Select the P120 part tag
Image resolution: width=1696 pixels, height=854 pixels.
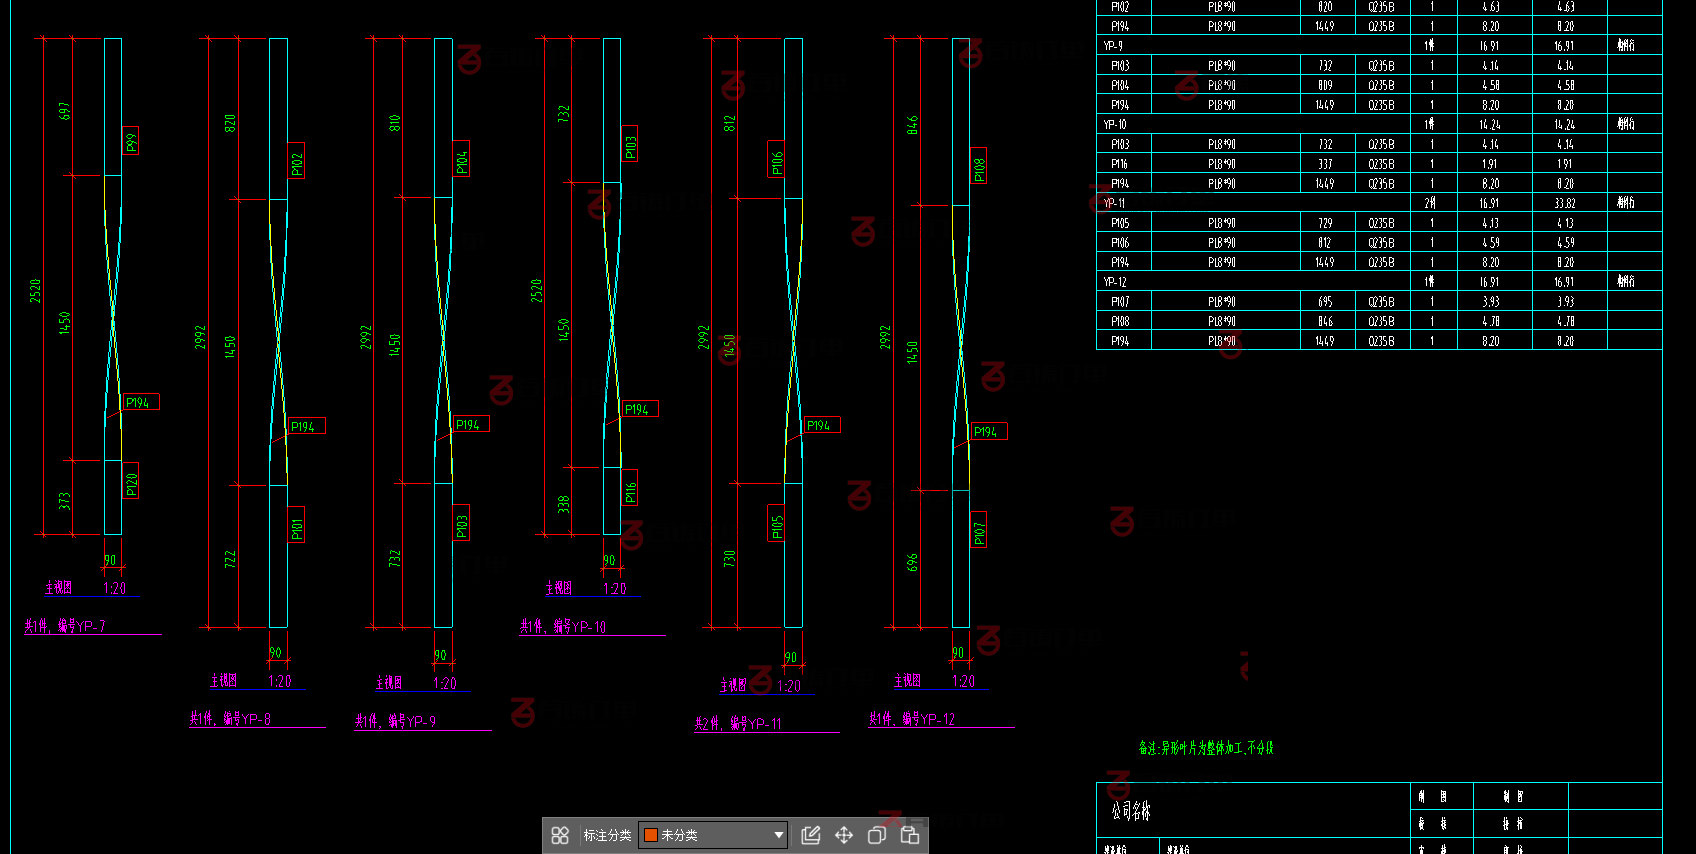point(131,482)
